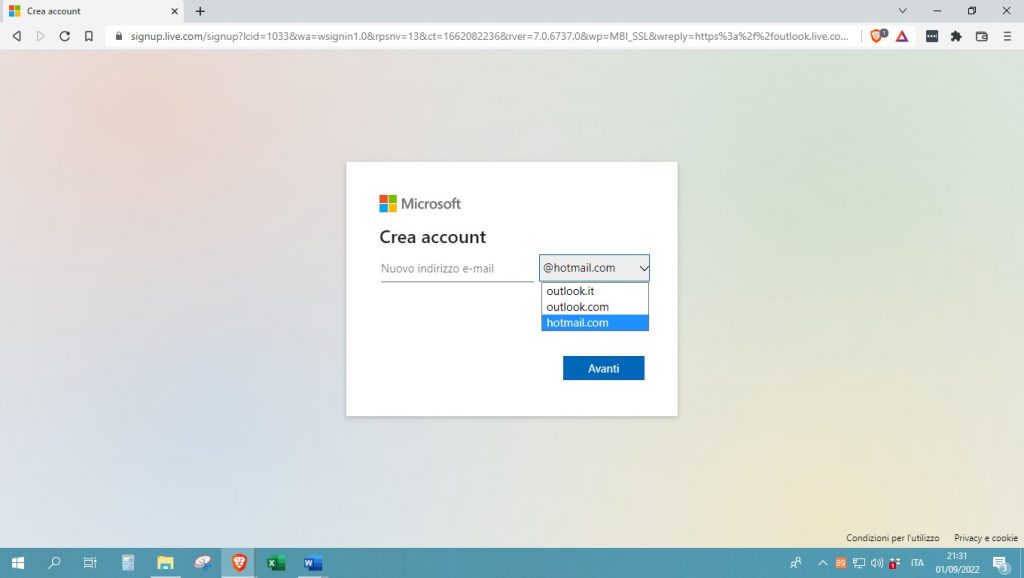Viewport: 1024px width, 578px height.
Task: Open the browser extensions puzzle icon
Action: point(956,36)
